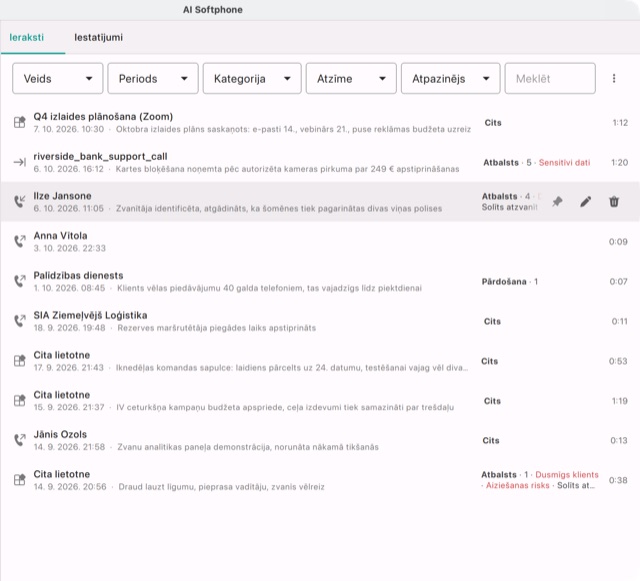Click the app icon of the 17. 9. 2026. 21:43 recording
This screenshot has width=640, height=581.
click(20, 361)
